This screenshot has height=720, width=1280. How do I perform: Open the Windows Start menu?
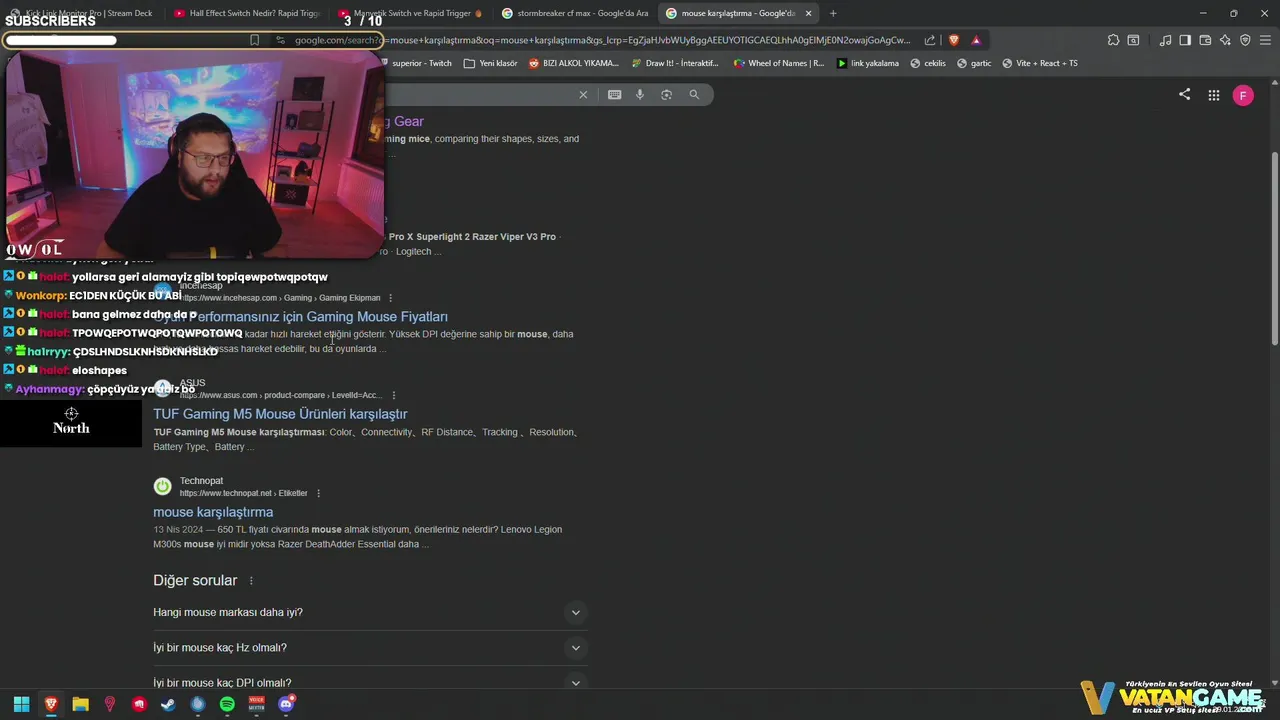[21, 704]
